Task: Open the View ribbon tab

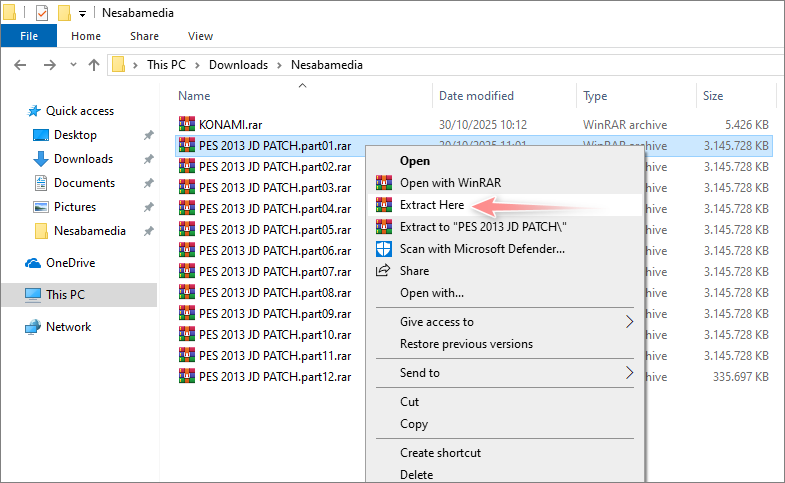Action: [200, 36]
